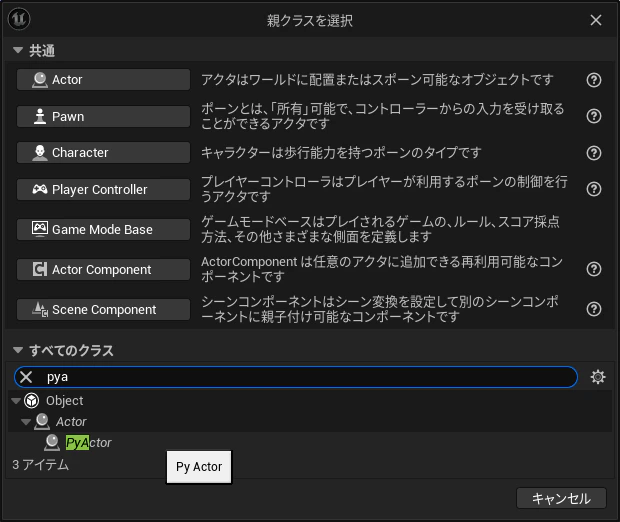
Task: Click the 3 アイテム count text
Action: 40,465
